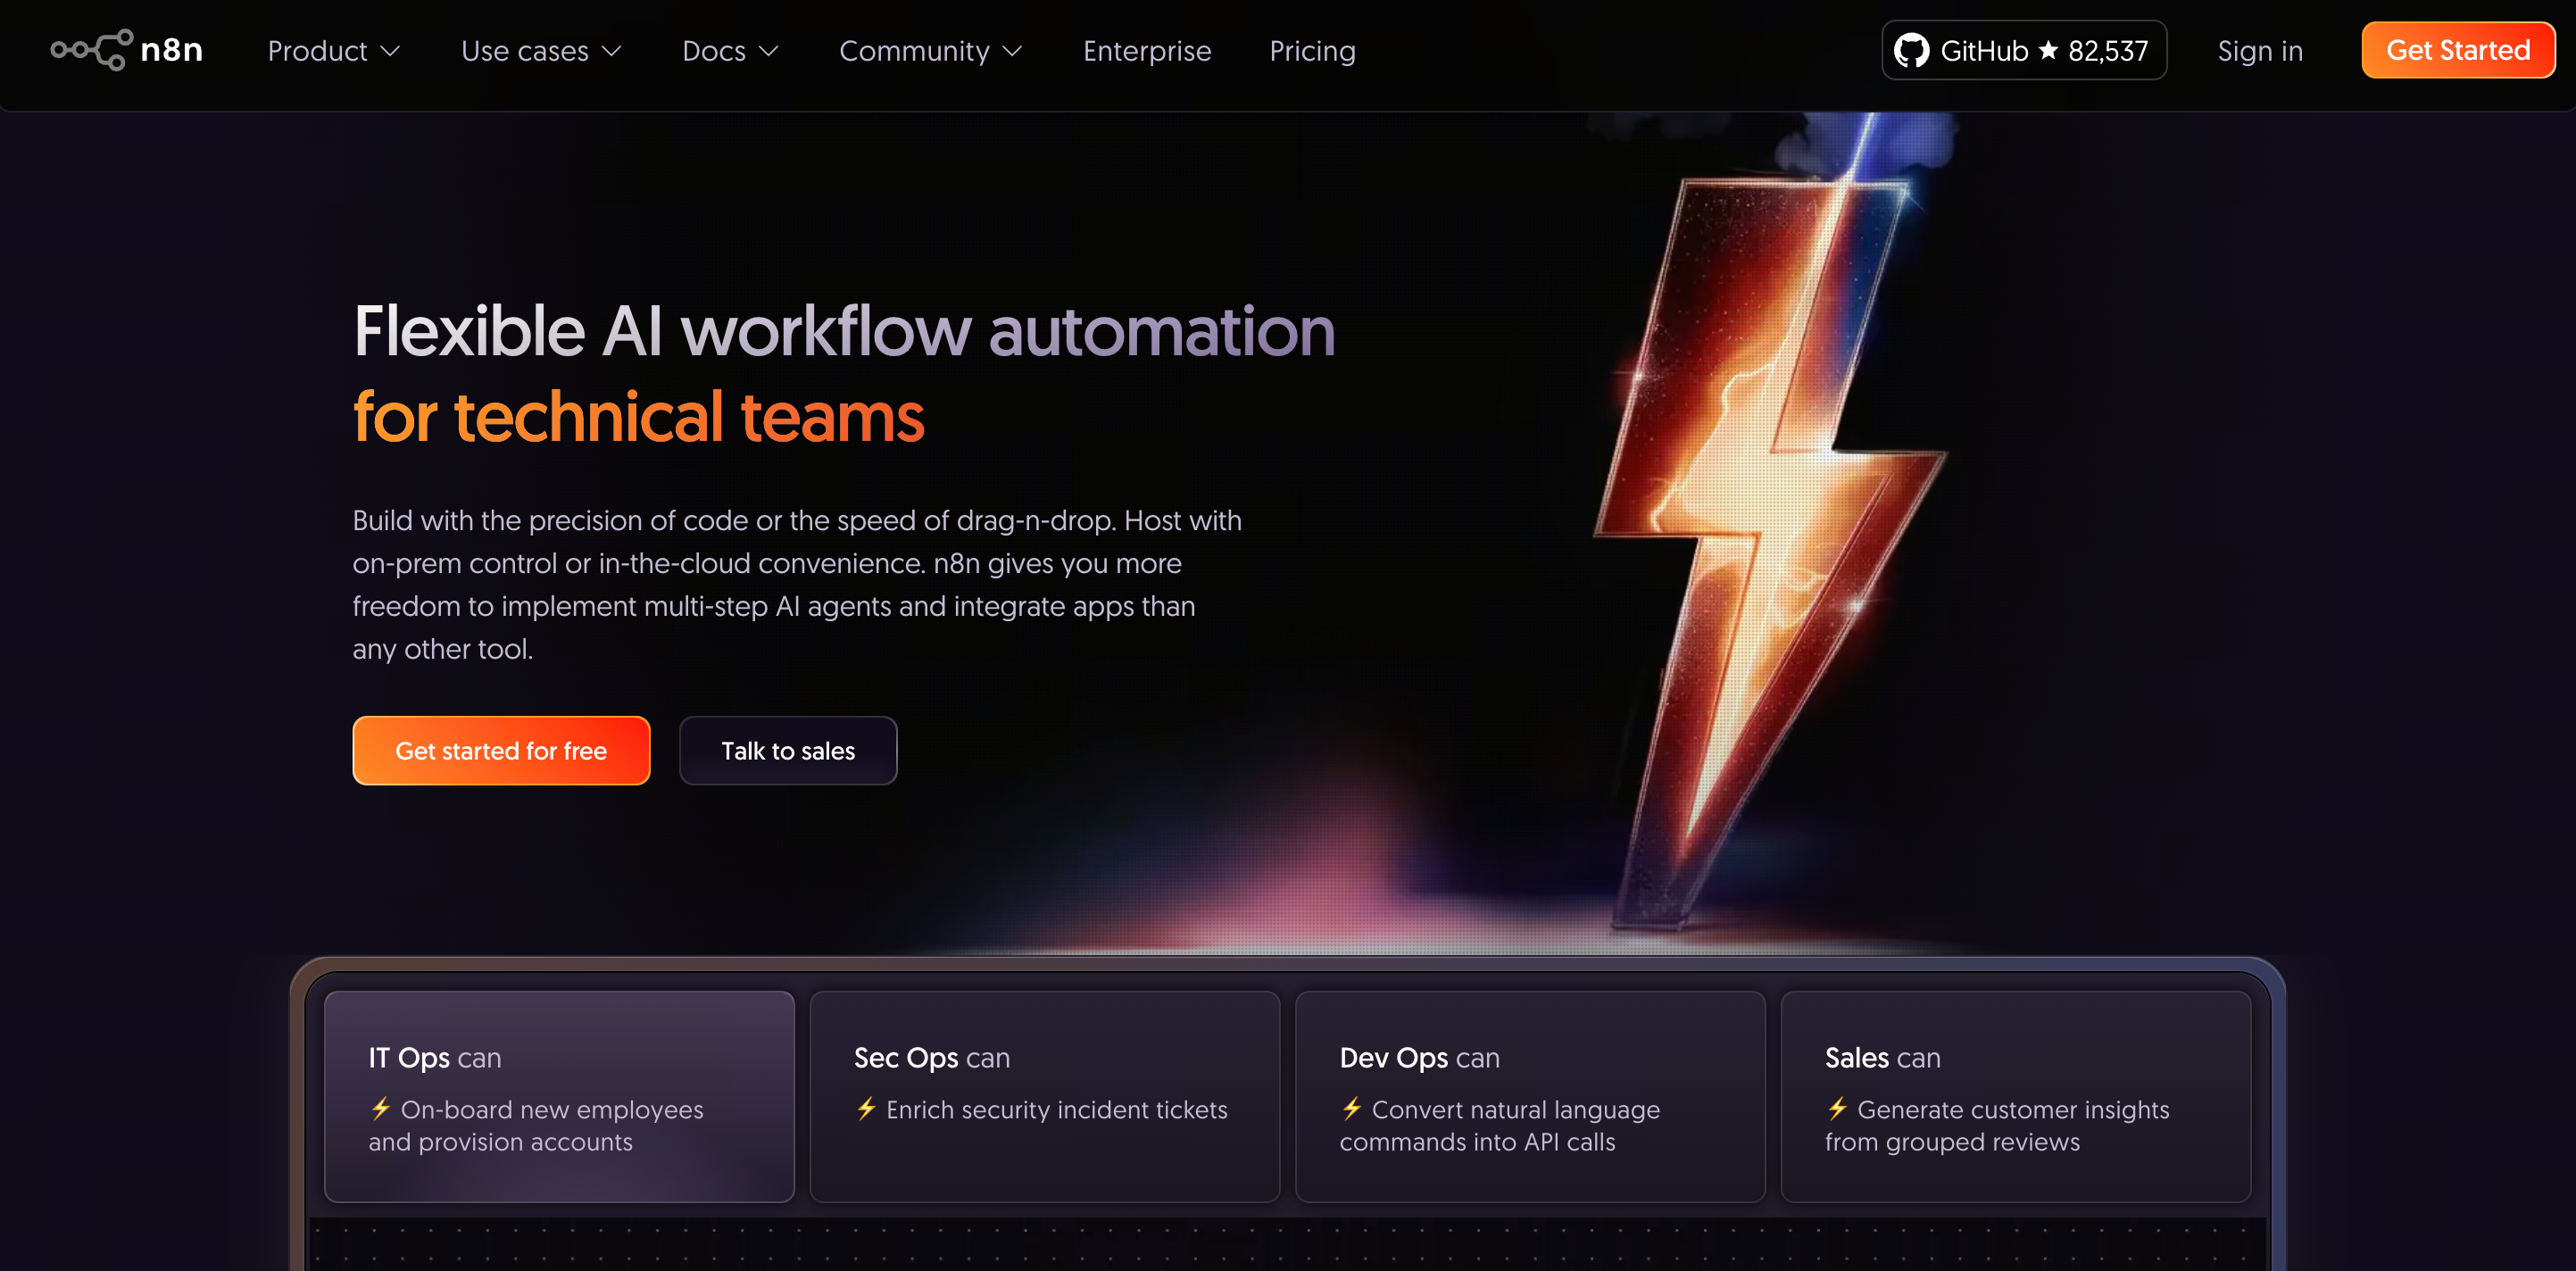This screenshot has height=1271, width=2576.
Task: Click the GitHub octocat icon
Action: 1911,50
